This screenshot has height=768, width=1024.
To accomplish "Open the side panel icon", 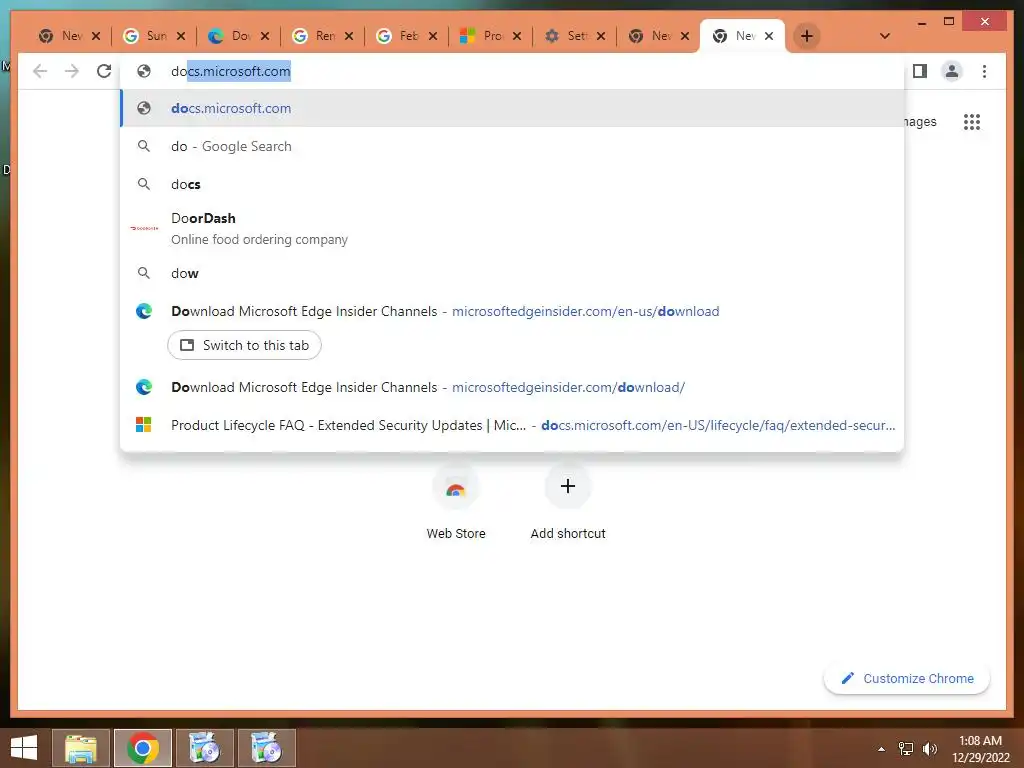I will pos(920,71).
